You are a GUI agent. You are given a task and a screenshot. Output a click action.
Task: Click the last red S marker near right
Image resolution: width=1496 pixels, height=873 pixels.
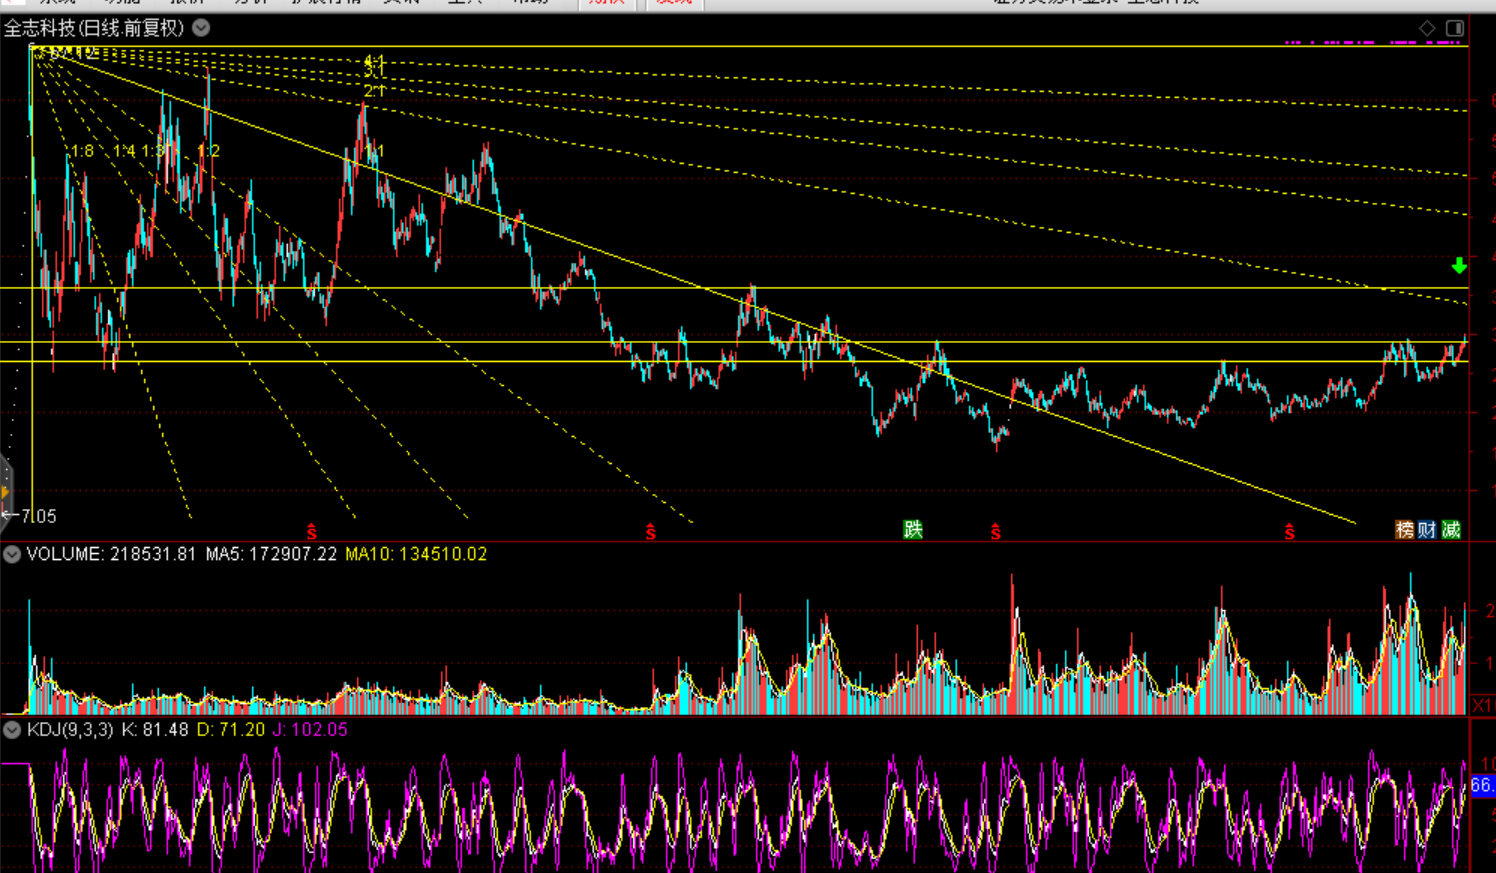[x=1290, y=532]
